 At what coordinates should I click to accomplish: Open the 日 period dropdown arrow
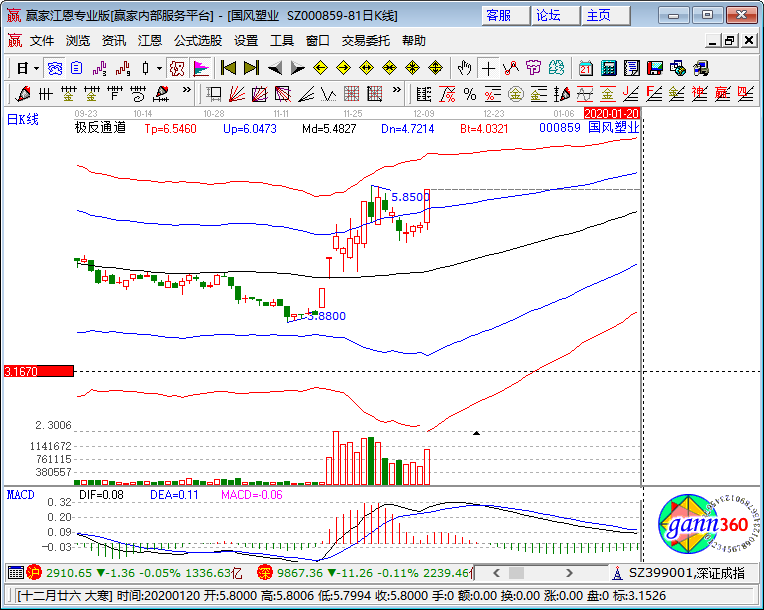(36, 68)
